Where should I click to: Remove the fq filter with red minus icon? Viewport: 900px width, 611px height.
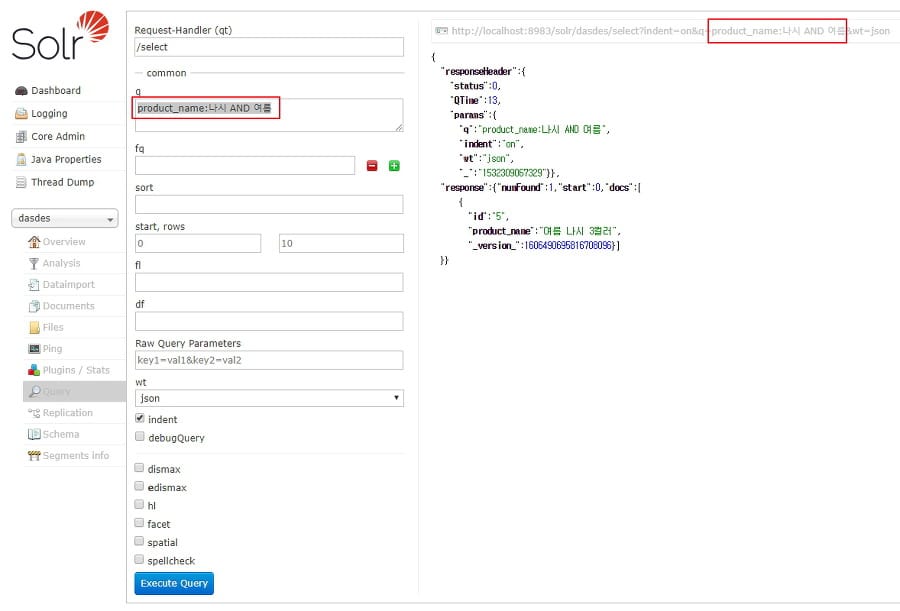tap(372, 166)
